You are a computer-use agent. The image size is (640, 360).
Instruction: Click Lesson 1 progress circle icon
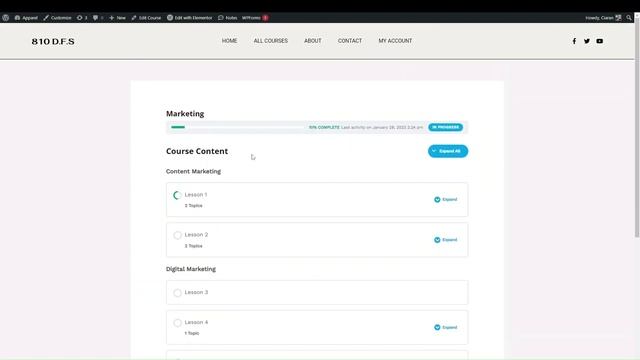click(x=177, y=196)
